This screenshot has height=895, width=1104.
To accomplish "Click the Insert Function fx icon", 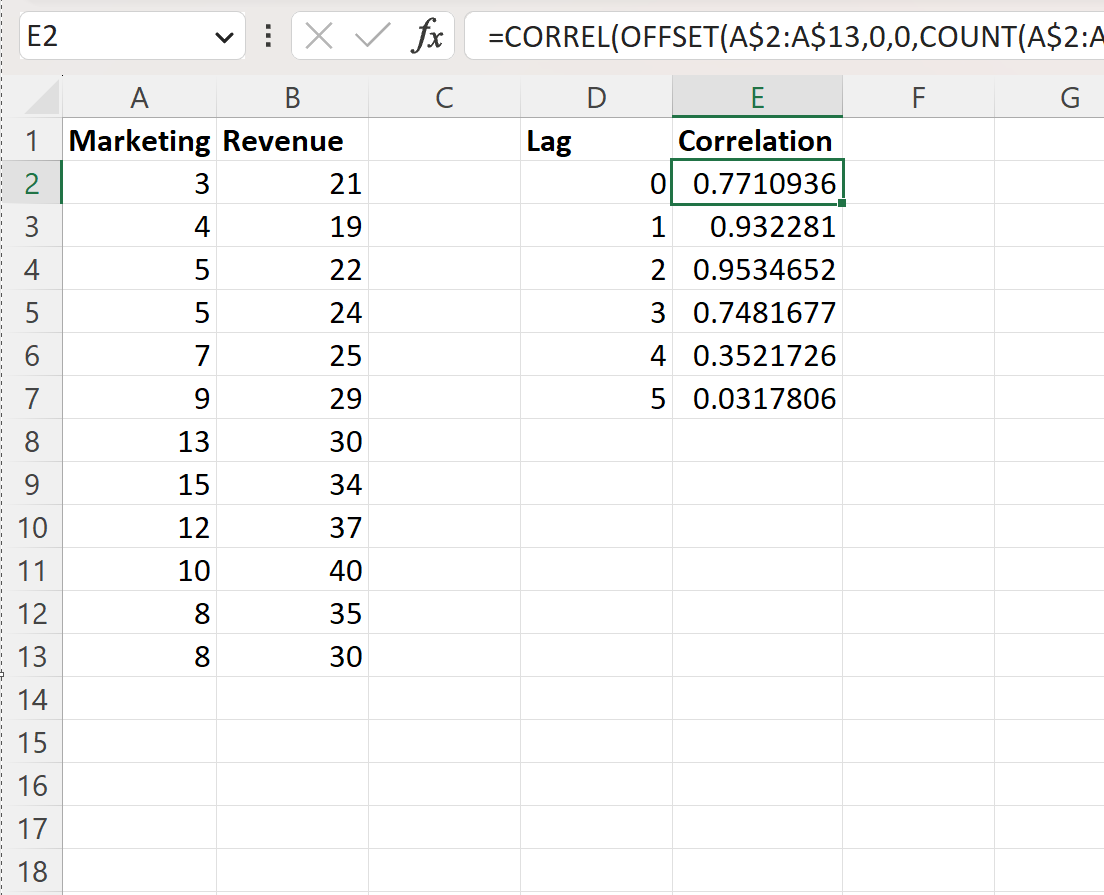I will point(428,35).
